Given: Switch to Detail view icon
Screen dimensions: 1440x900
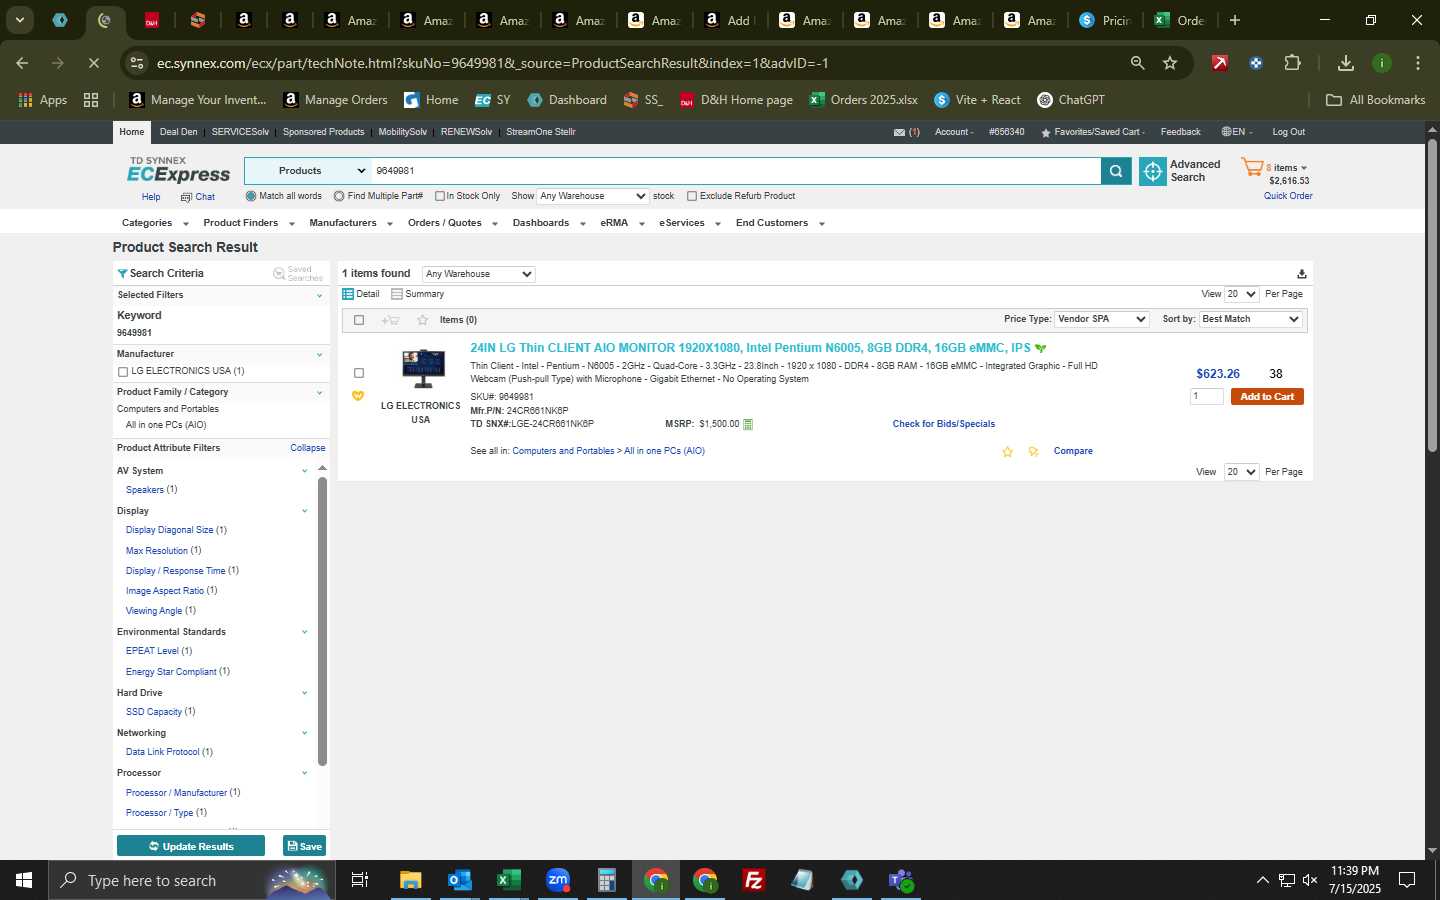Looking at the screenshot, I should (x=348, y=294).
